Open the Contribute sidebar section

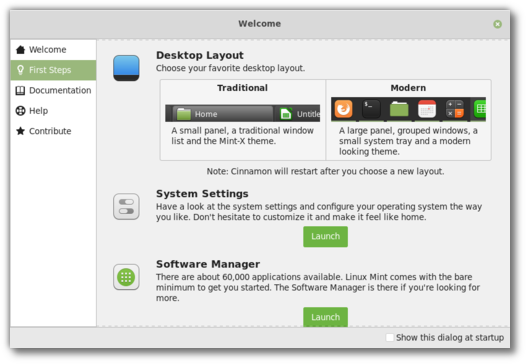(53, 131)
